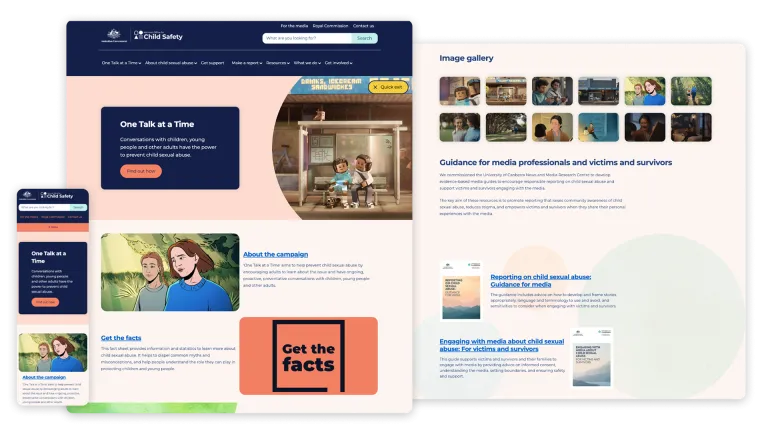Viewport: 768px width, 432px height.
Task: Click the Search button in mobile view
Action: [78, 208]
